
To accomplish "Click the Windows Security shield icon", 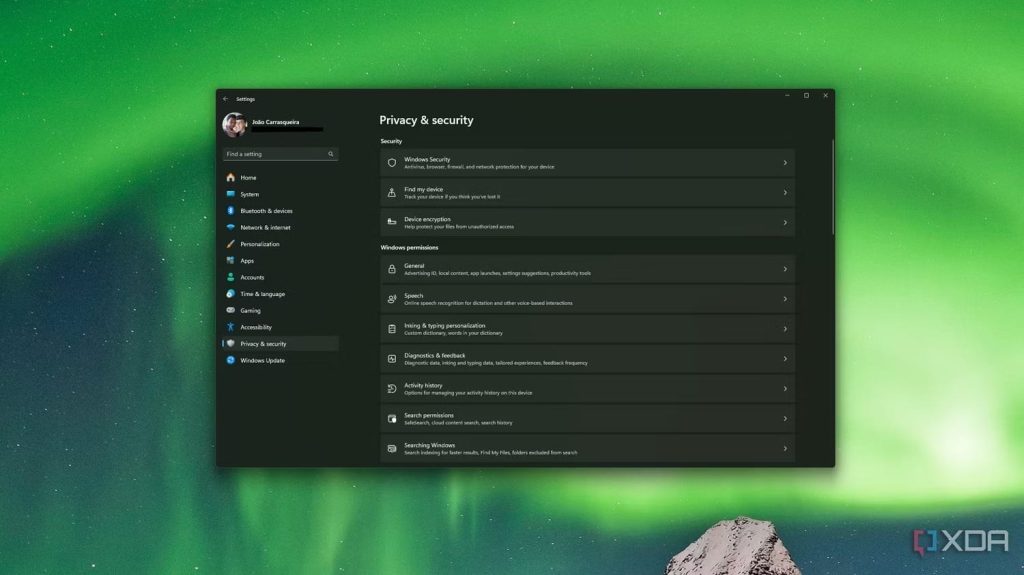I will tap(392, 163).
